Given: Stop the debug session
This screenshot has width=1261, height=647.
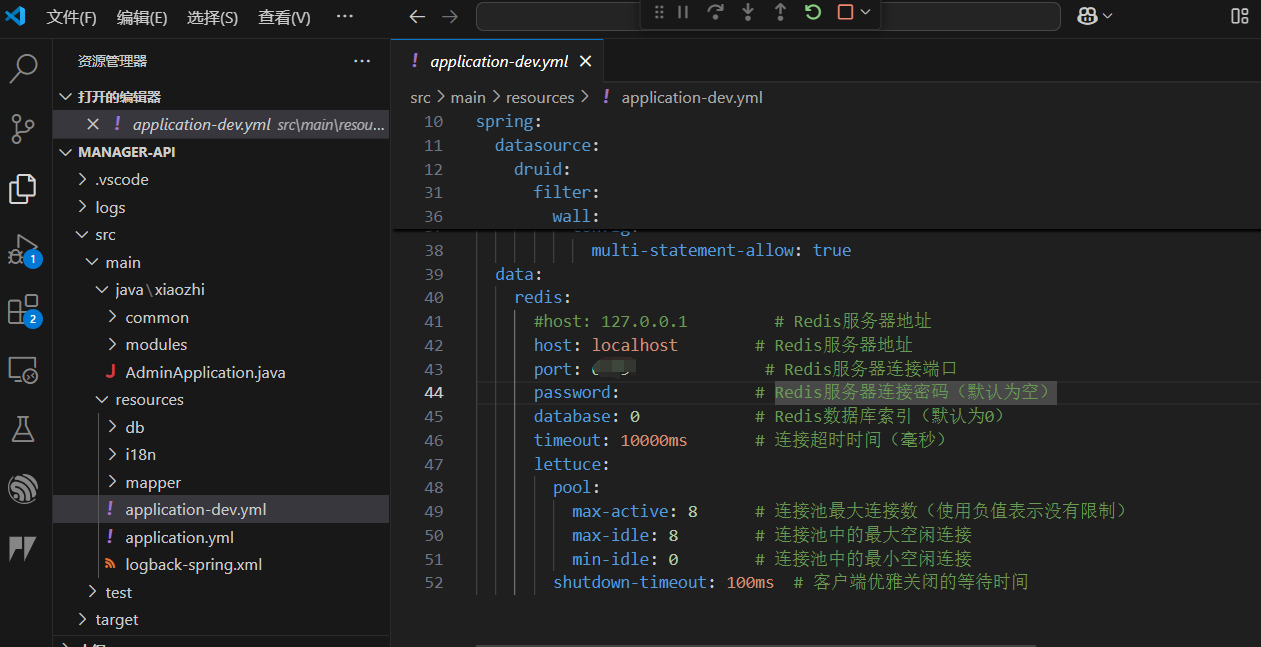Looking at the screenshot, I should [x=845, y=13].
